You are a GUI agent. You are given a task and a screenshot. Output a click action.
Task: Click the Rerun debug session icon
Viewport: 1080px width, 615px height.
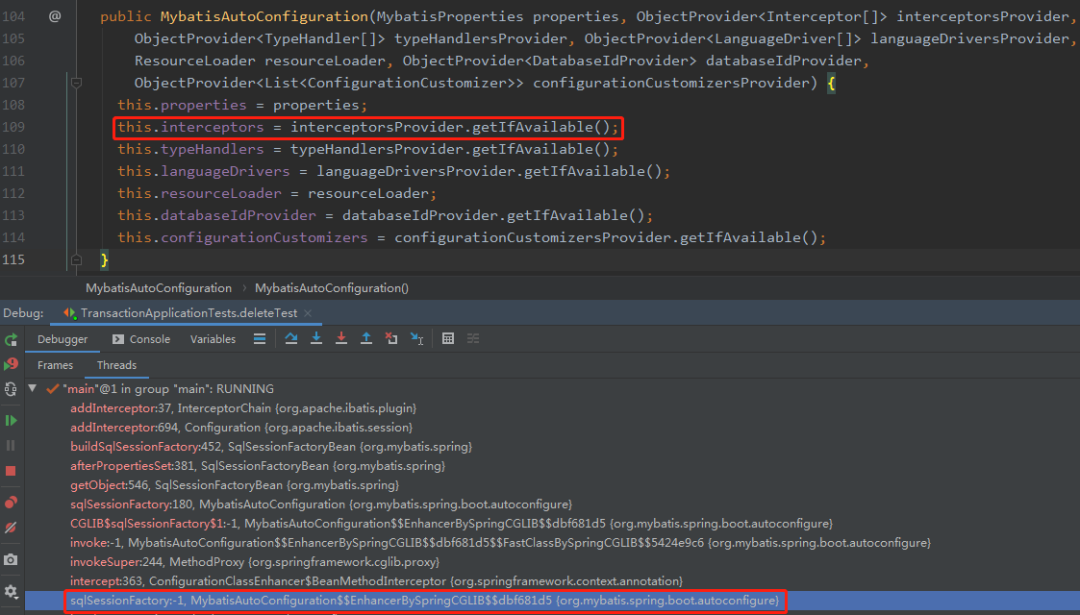[x=10, y=340]
